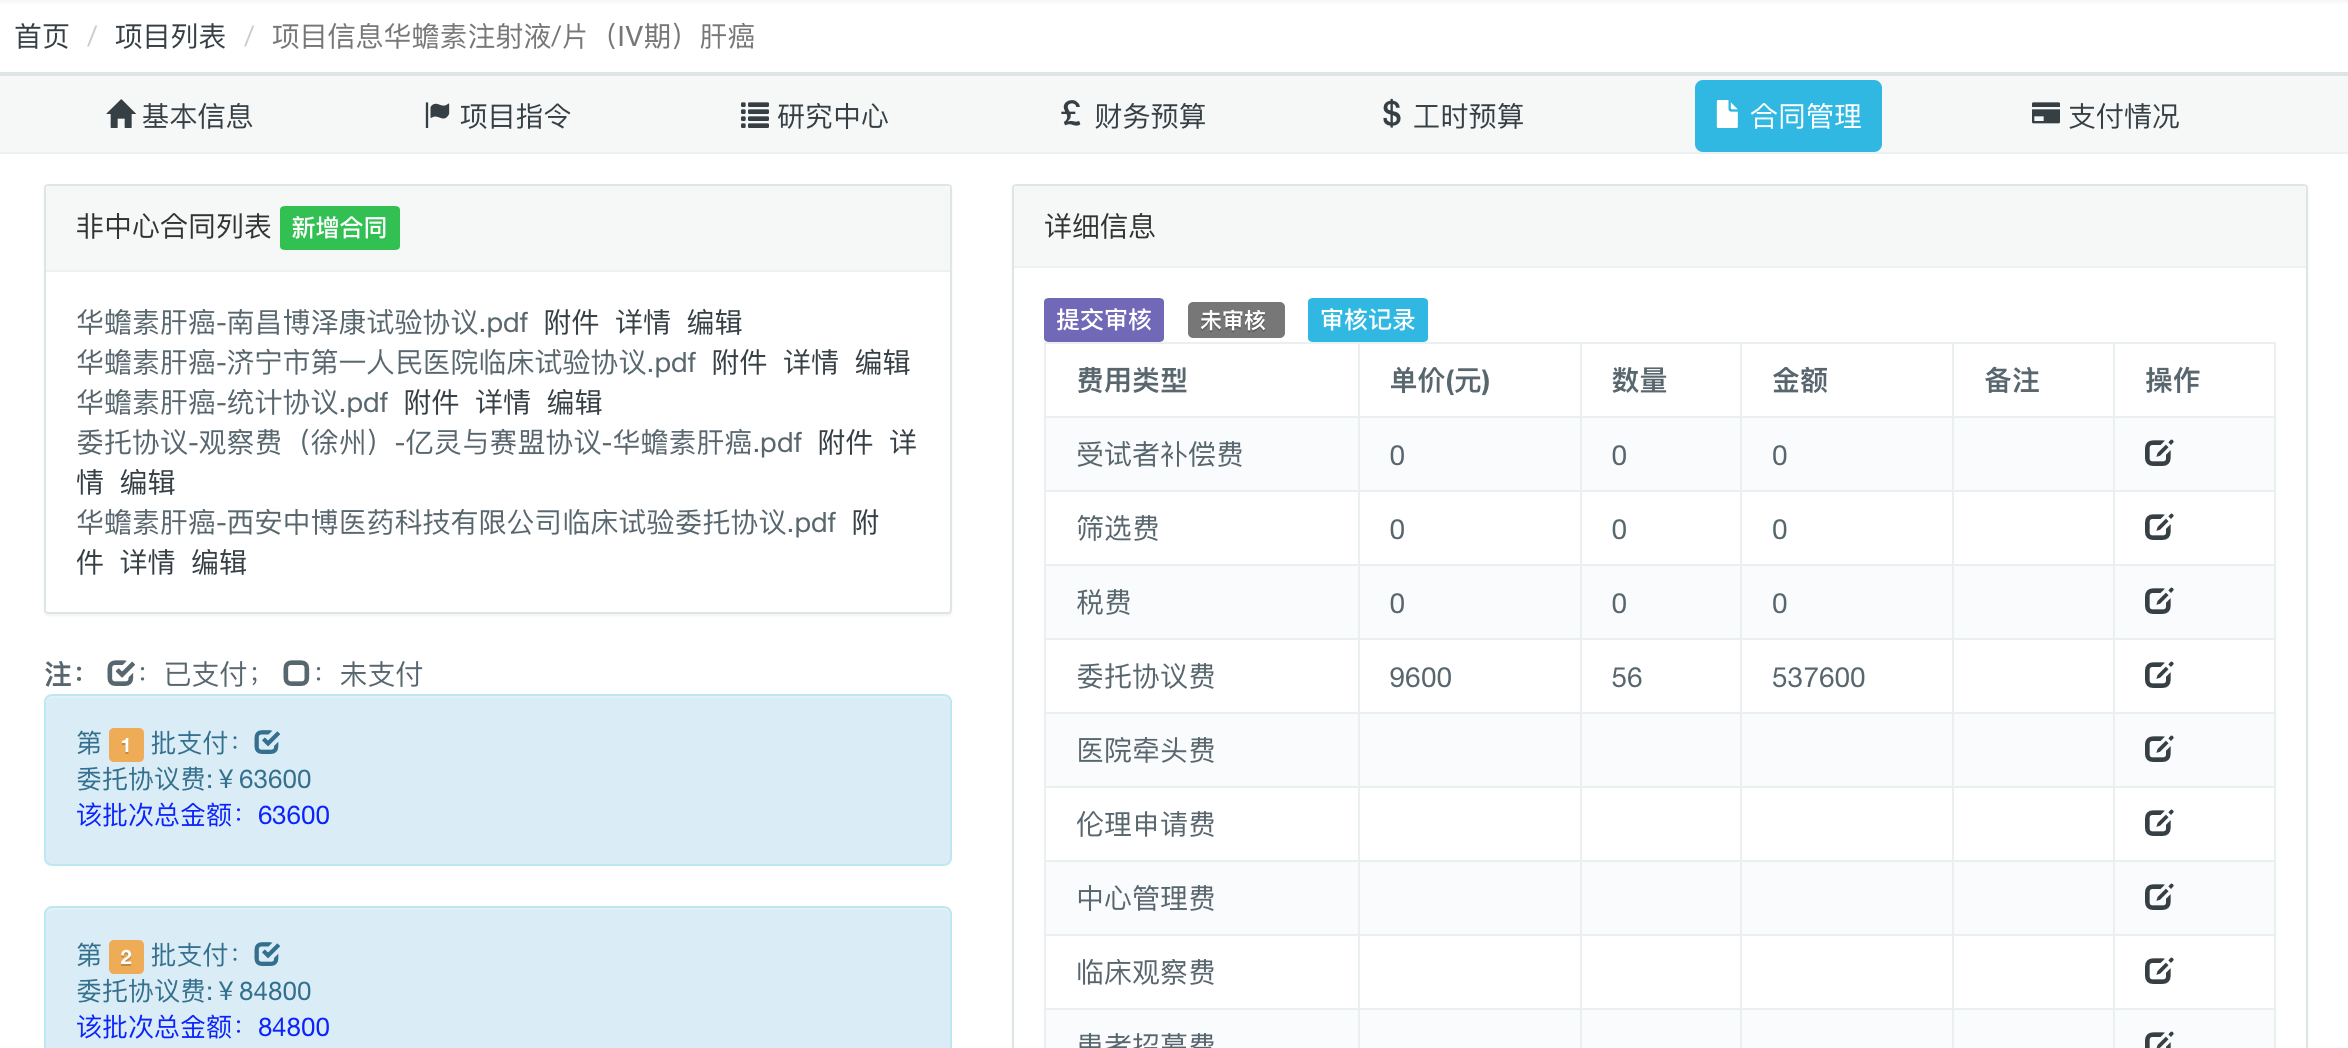Screen dimensions: 2348x1048
Task: Click 编辑 for 南昌博泽康试验协议
Action: tap(715, 322)
